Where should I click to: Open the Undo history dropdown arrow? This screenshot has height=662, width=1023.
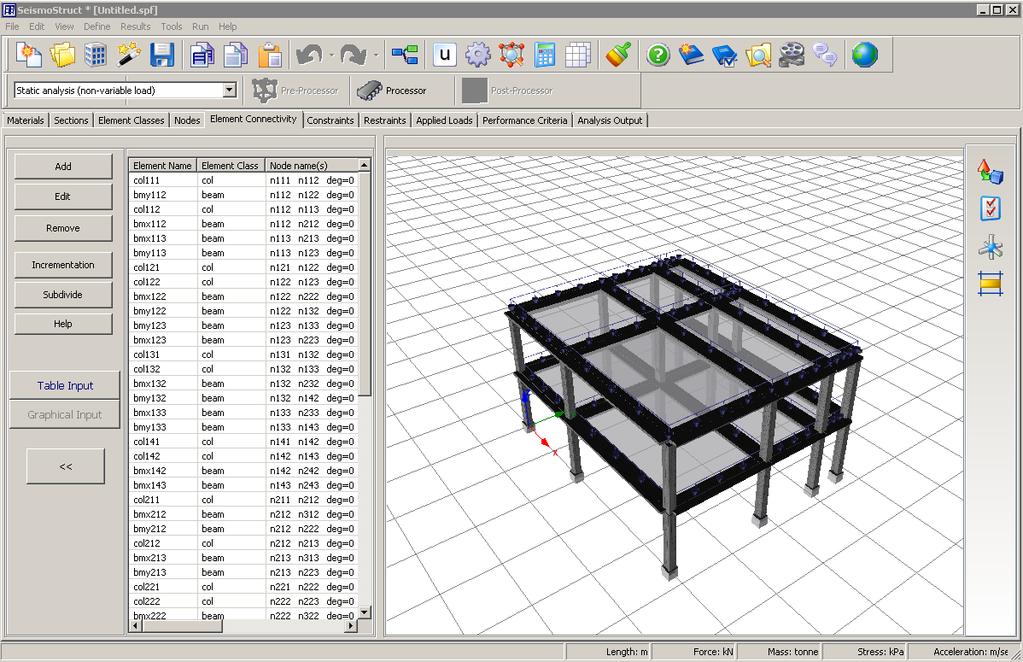pos(331,55)
